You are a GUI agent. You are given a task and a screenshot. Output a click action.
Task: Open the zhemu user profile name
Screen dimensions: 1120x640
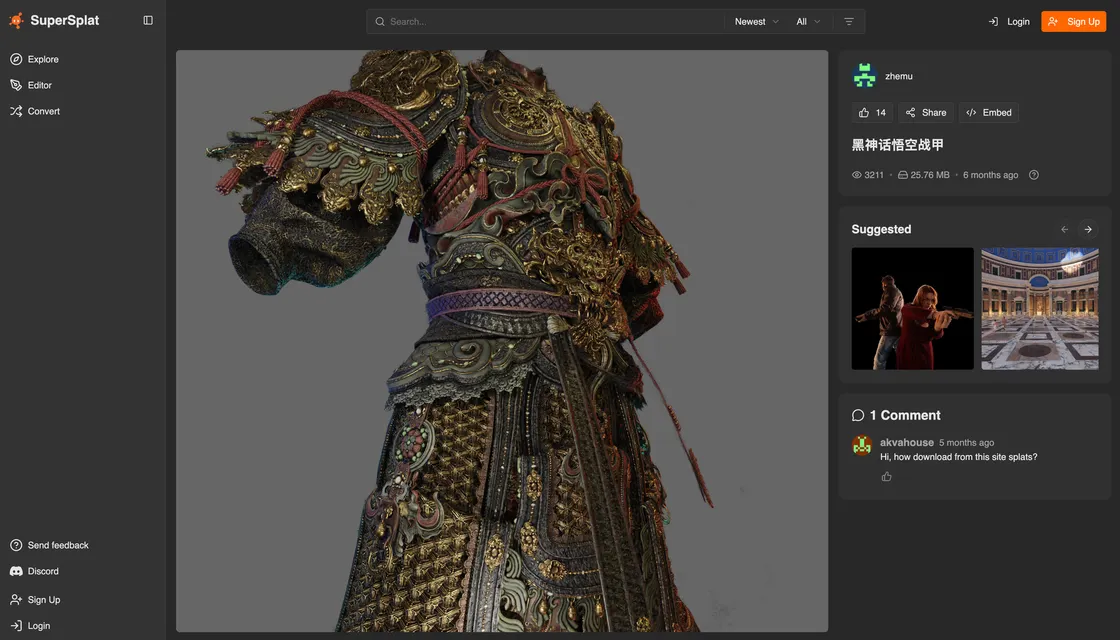pos(899,76)
